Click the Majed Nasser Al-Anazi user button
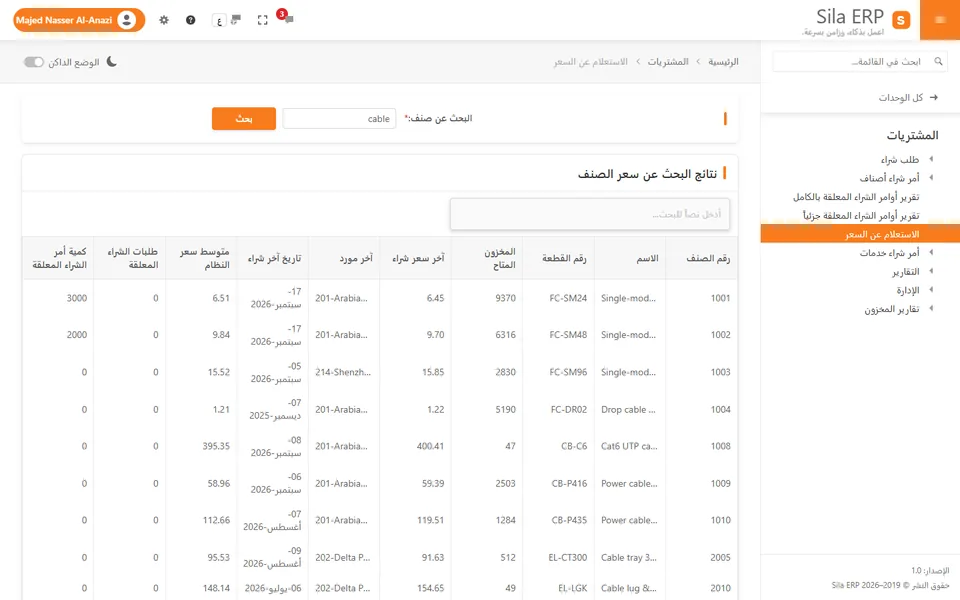The height and width of the screenshot is (600, 960). (x=79, y=20)
